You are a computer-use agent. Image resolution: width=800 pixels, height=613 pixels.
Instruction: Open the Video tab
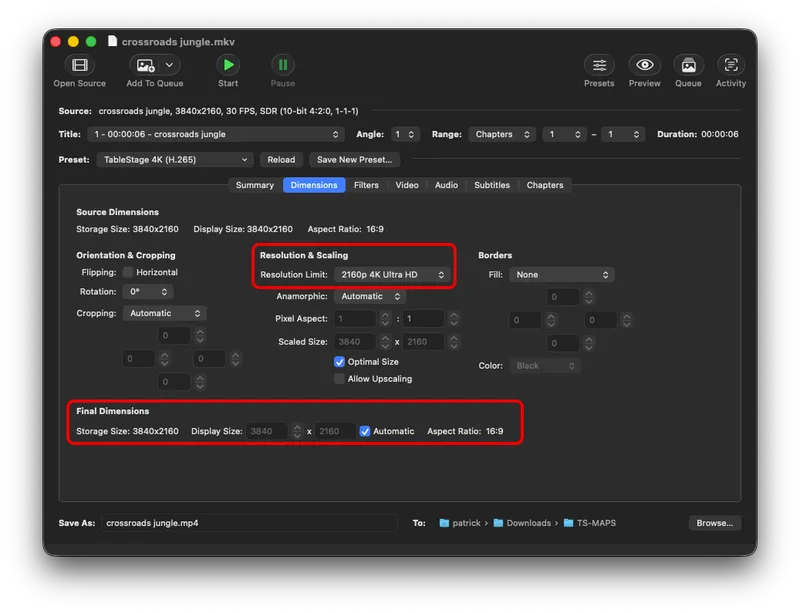coord(407,185)
